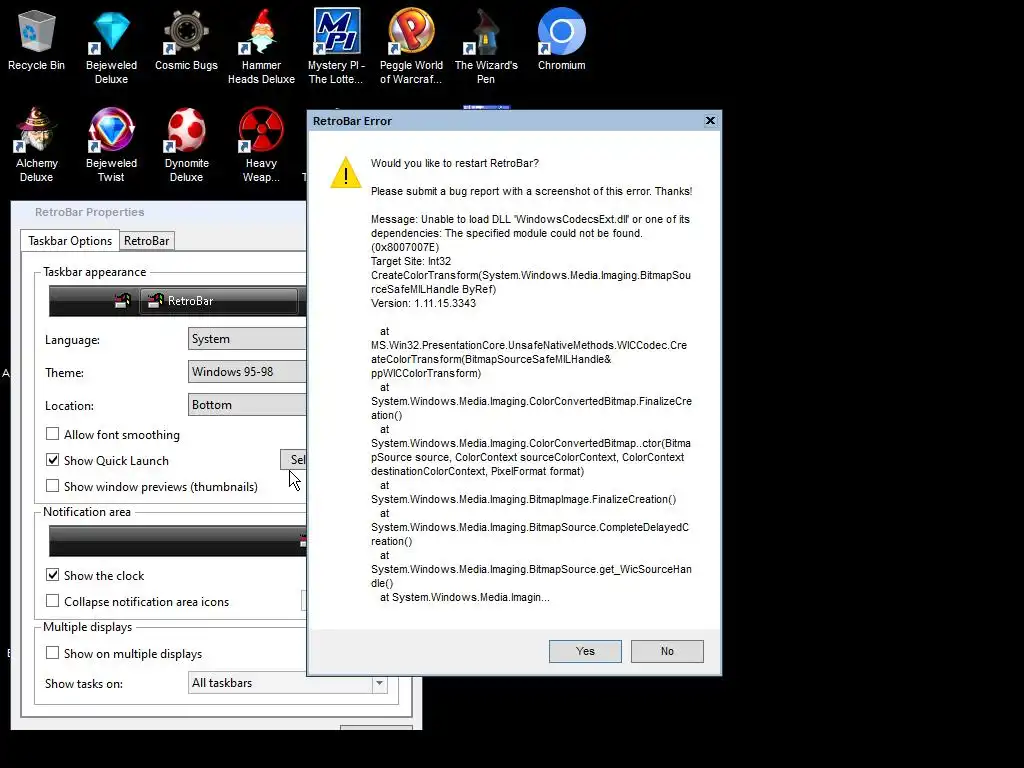Open the Location dropdown set to Bottom
The height and width of the screenshot is (768, 1024).
(x=247, y=405)
